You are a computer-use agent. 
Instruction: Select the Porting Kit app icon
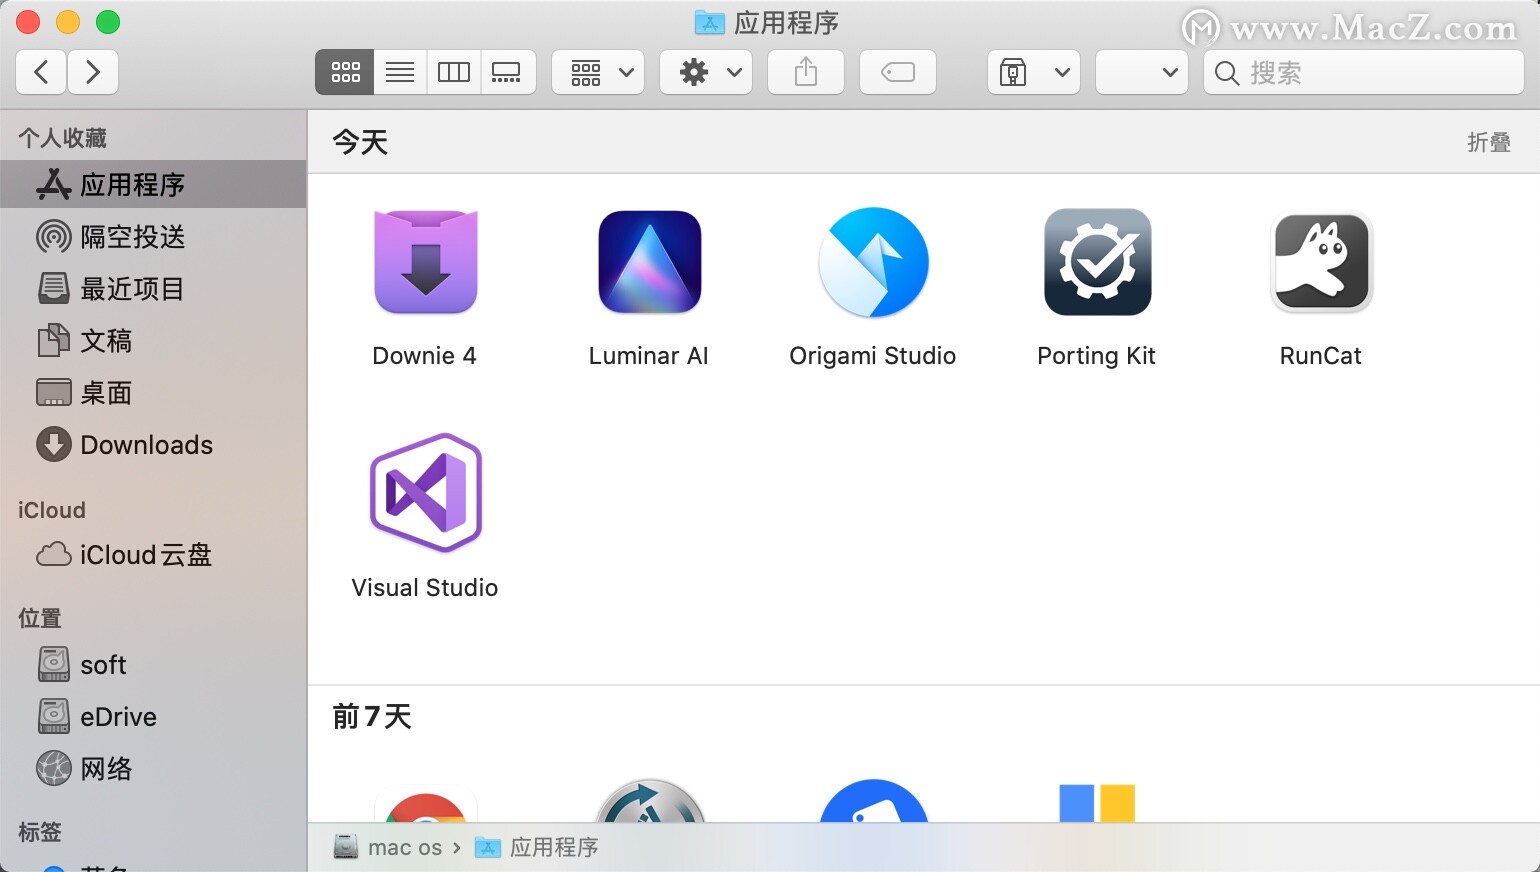(1098, 262)
